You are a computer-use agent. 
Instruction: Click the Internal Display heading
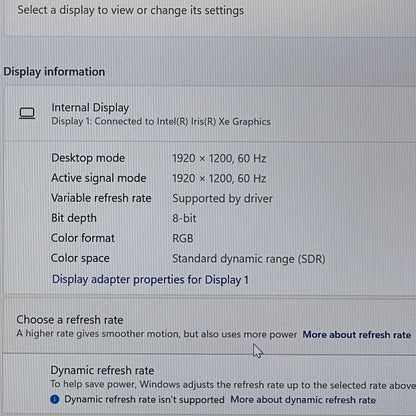pos(90,108)
